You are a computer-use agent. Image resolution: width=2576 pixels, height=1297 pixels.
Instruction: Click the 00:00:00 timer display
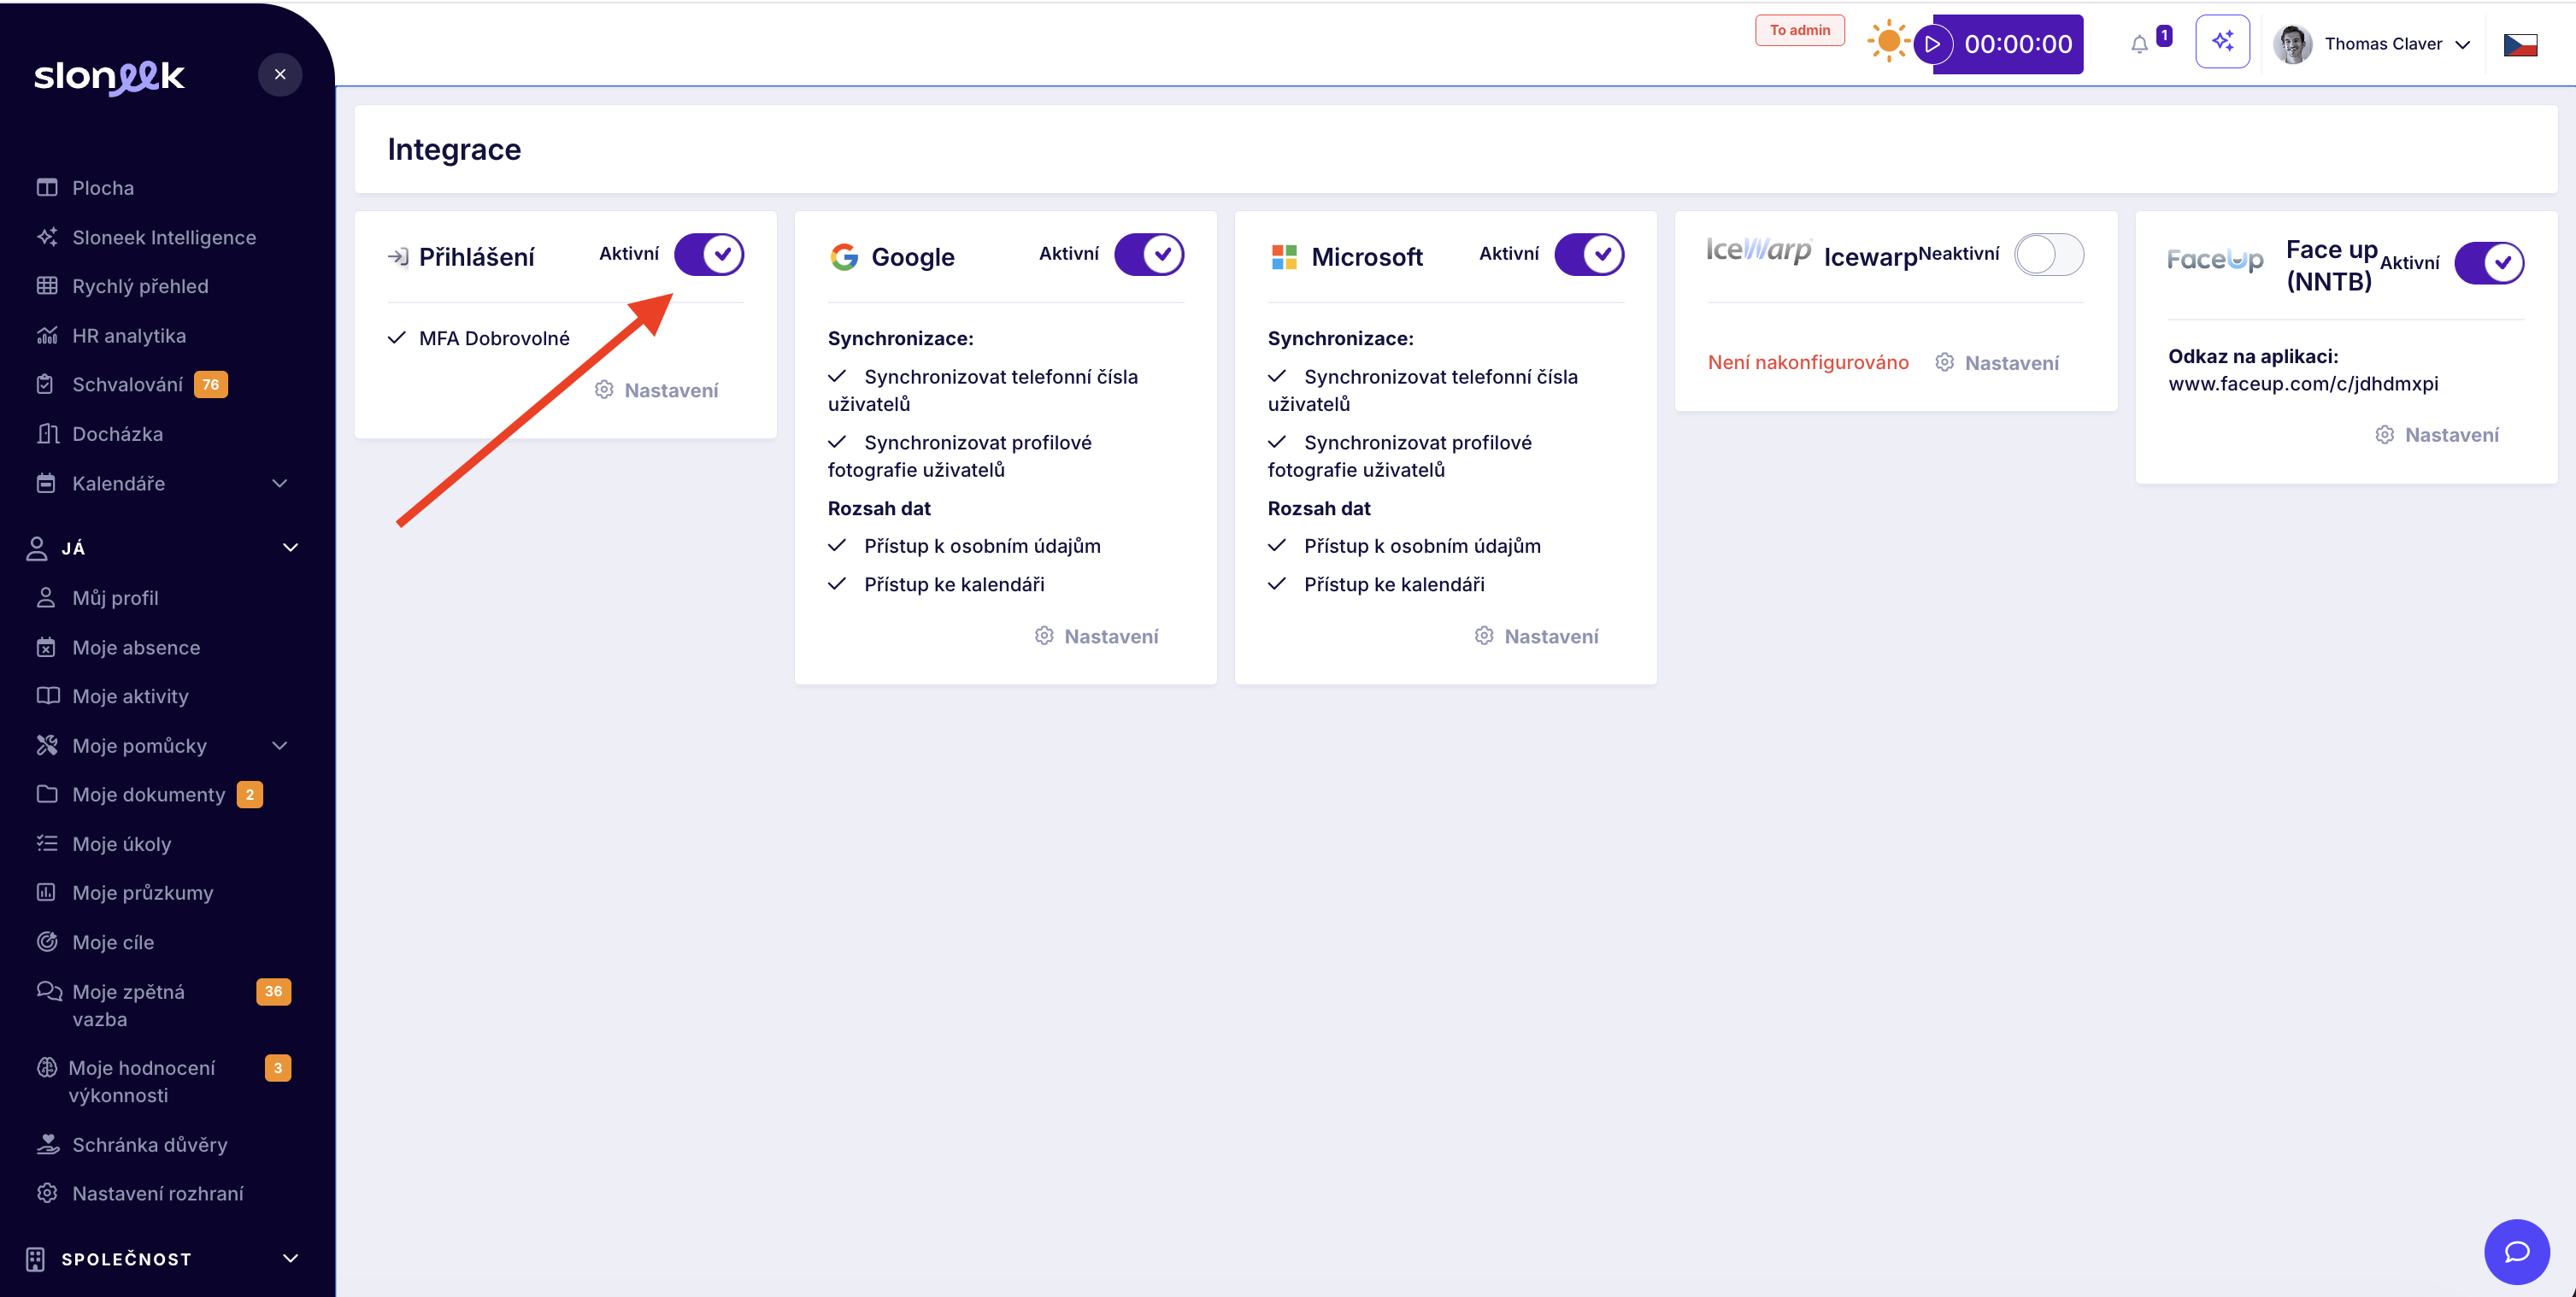coord(2018,44)
